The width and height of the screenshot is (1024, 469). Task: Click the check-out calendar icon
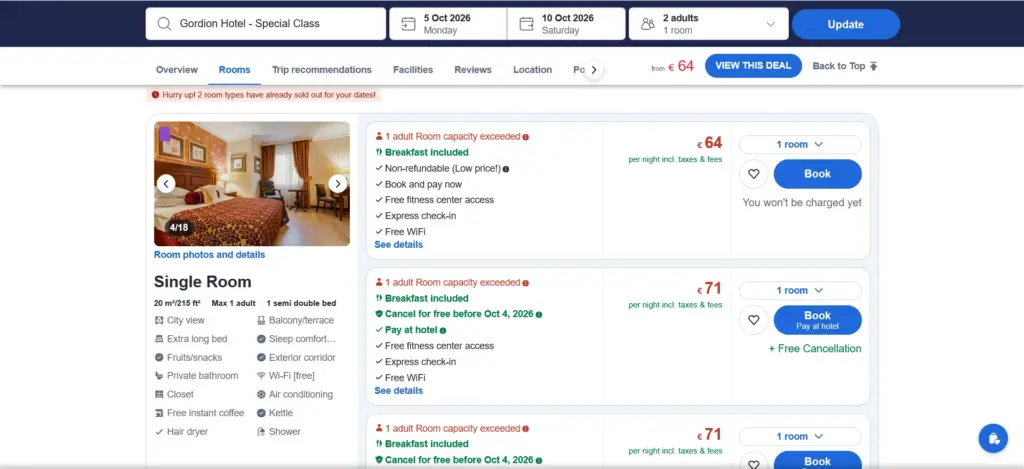(x=526, y=24)
